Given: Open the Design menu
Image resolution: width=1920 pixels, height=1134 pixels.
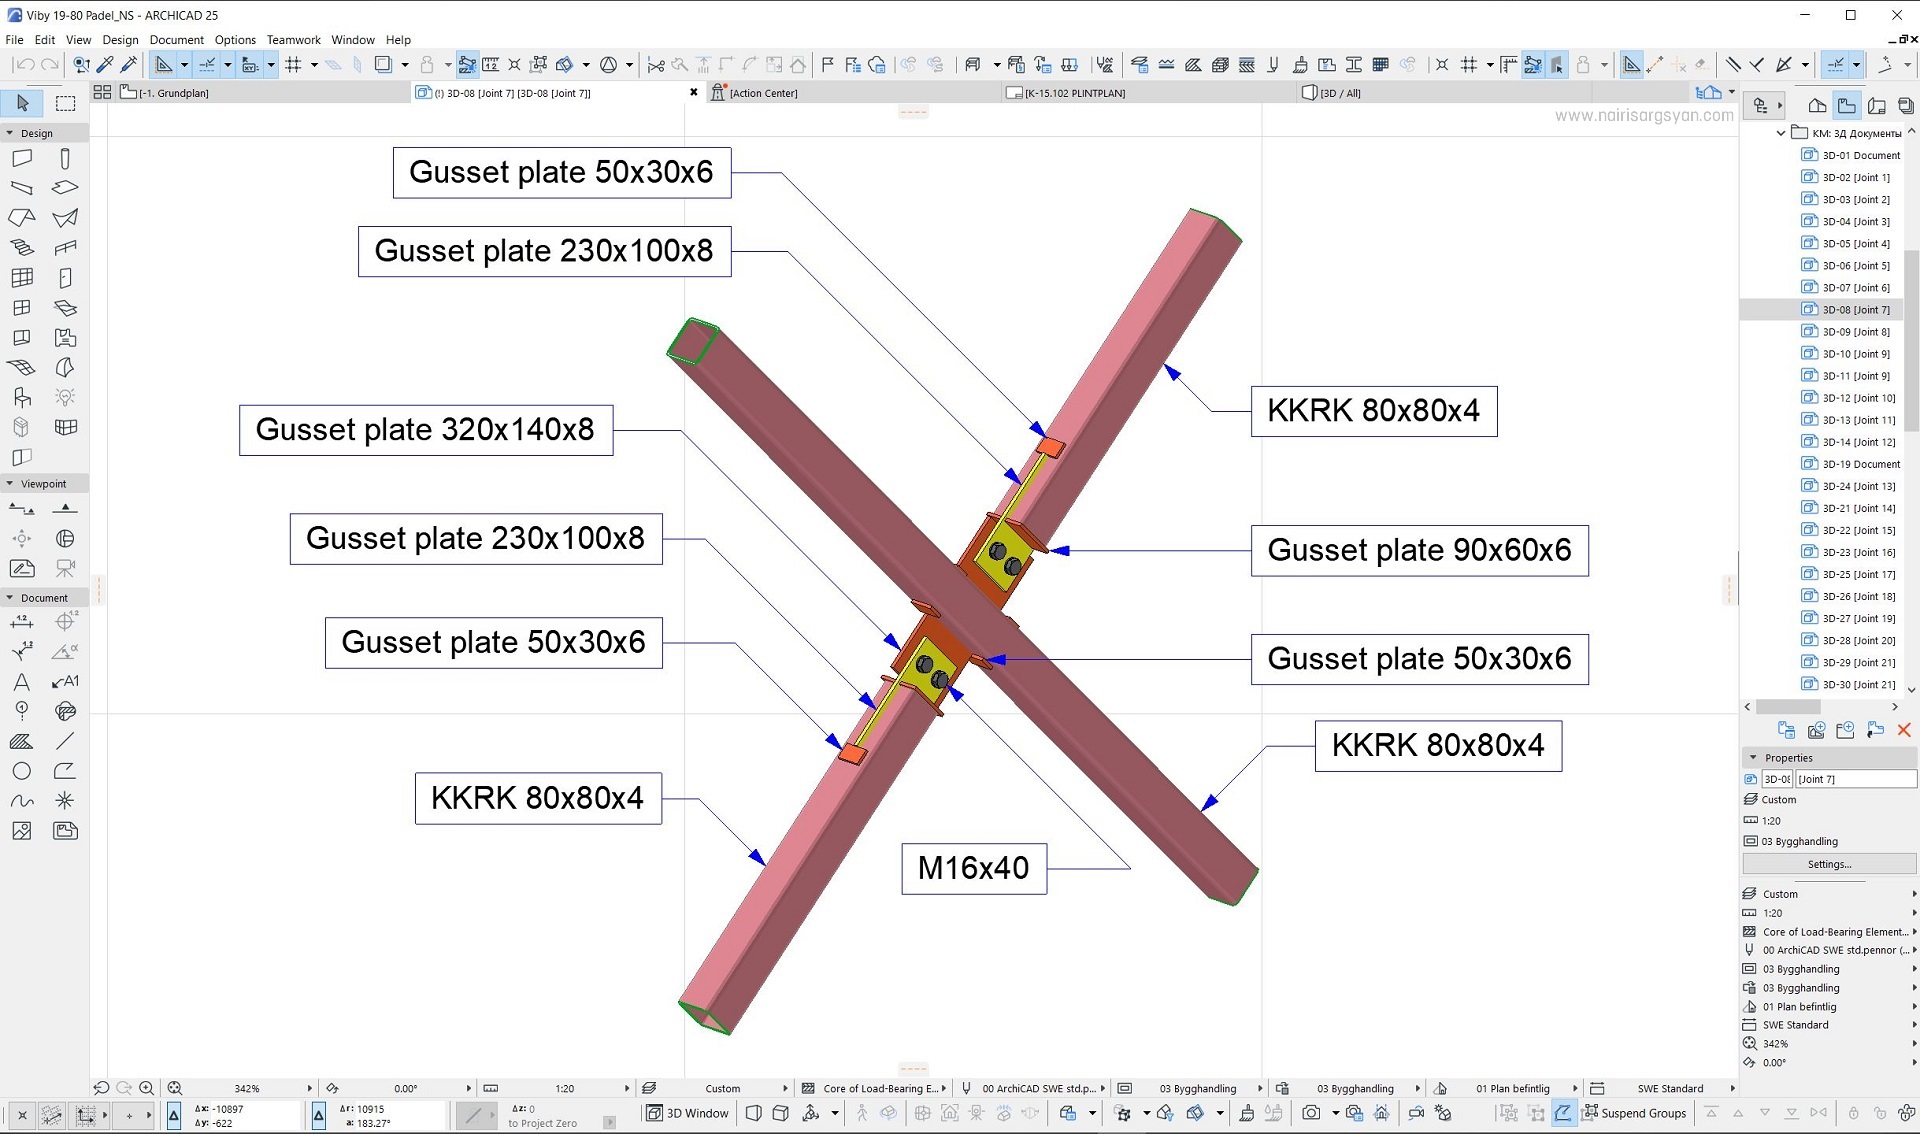Looking at the screenshot, I should click(x=120, y=40).
